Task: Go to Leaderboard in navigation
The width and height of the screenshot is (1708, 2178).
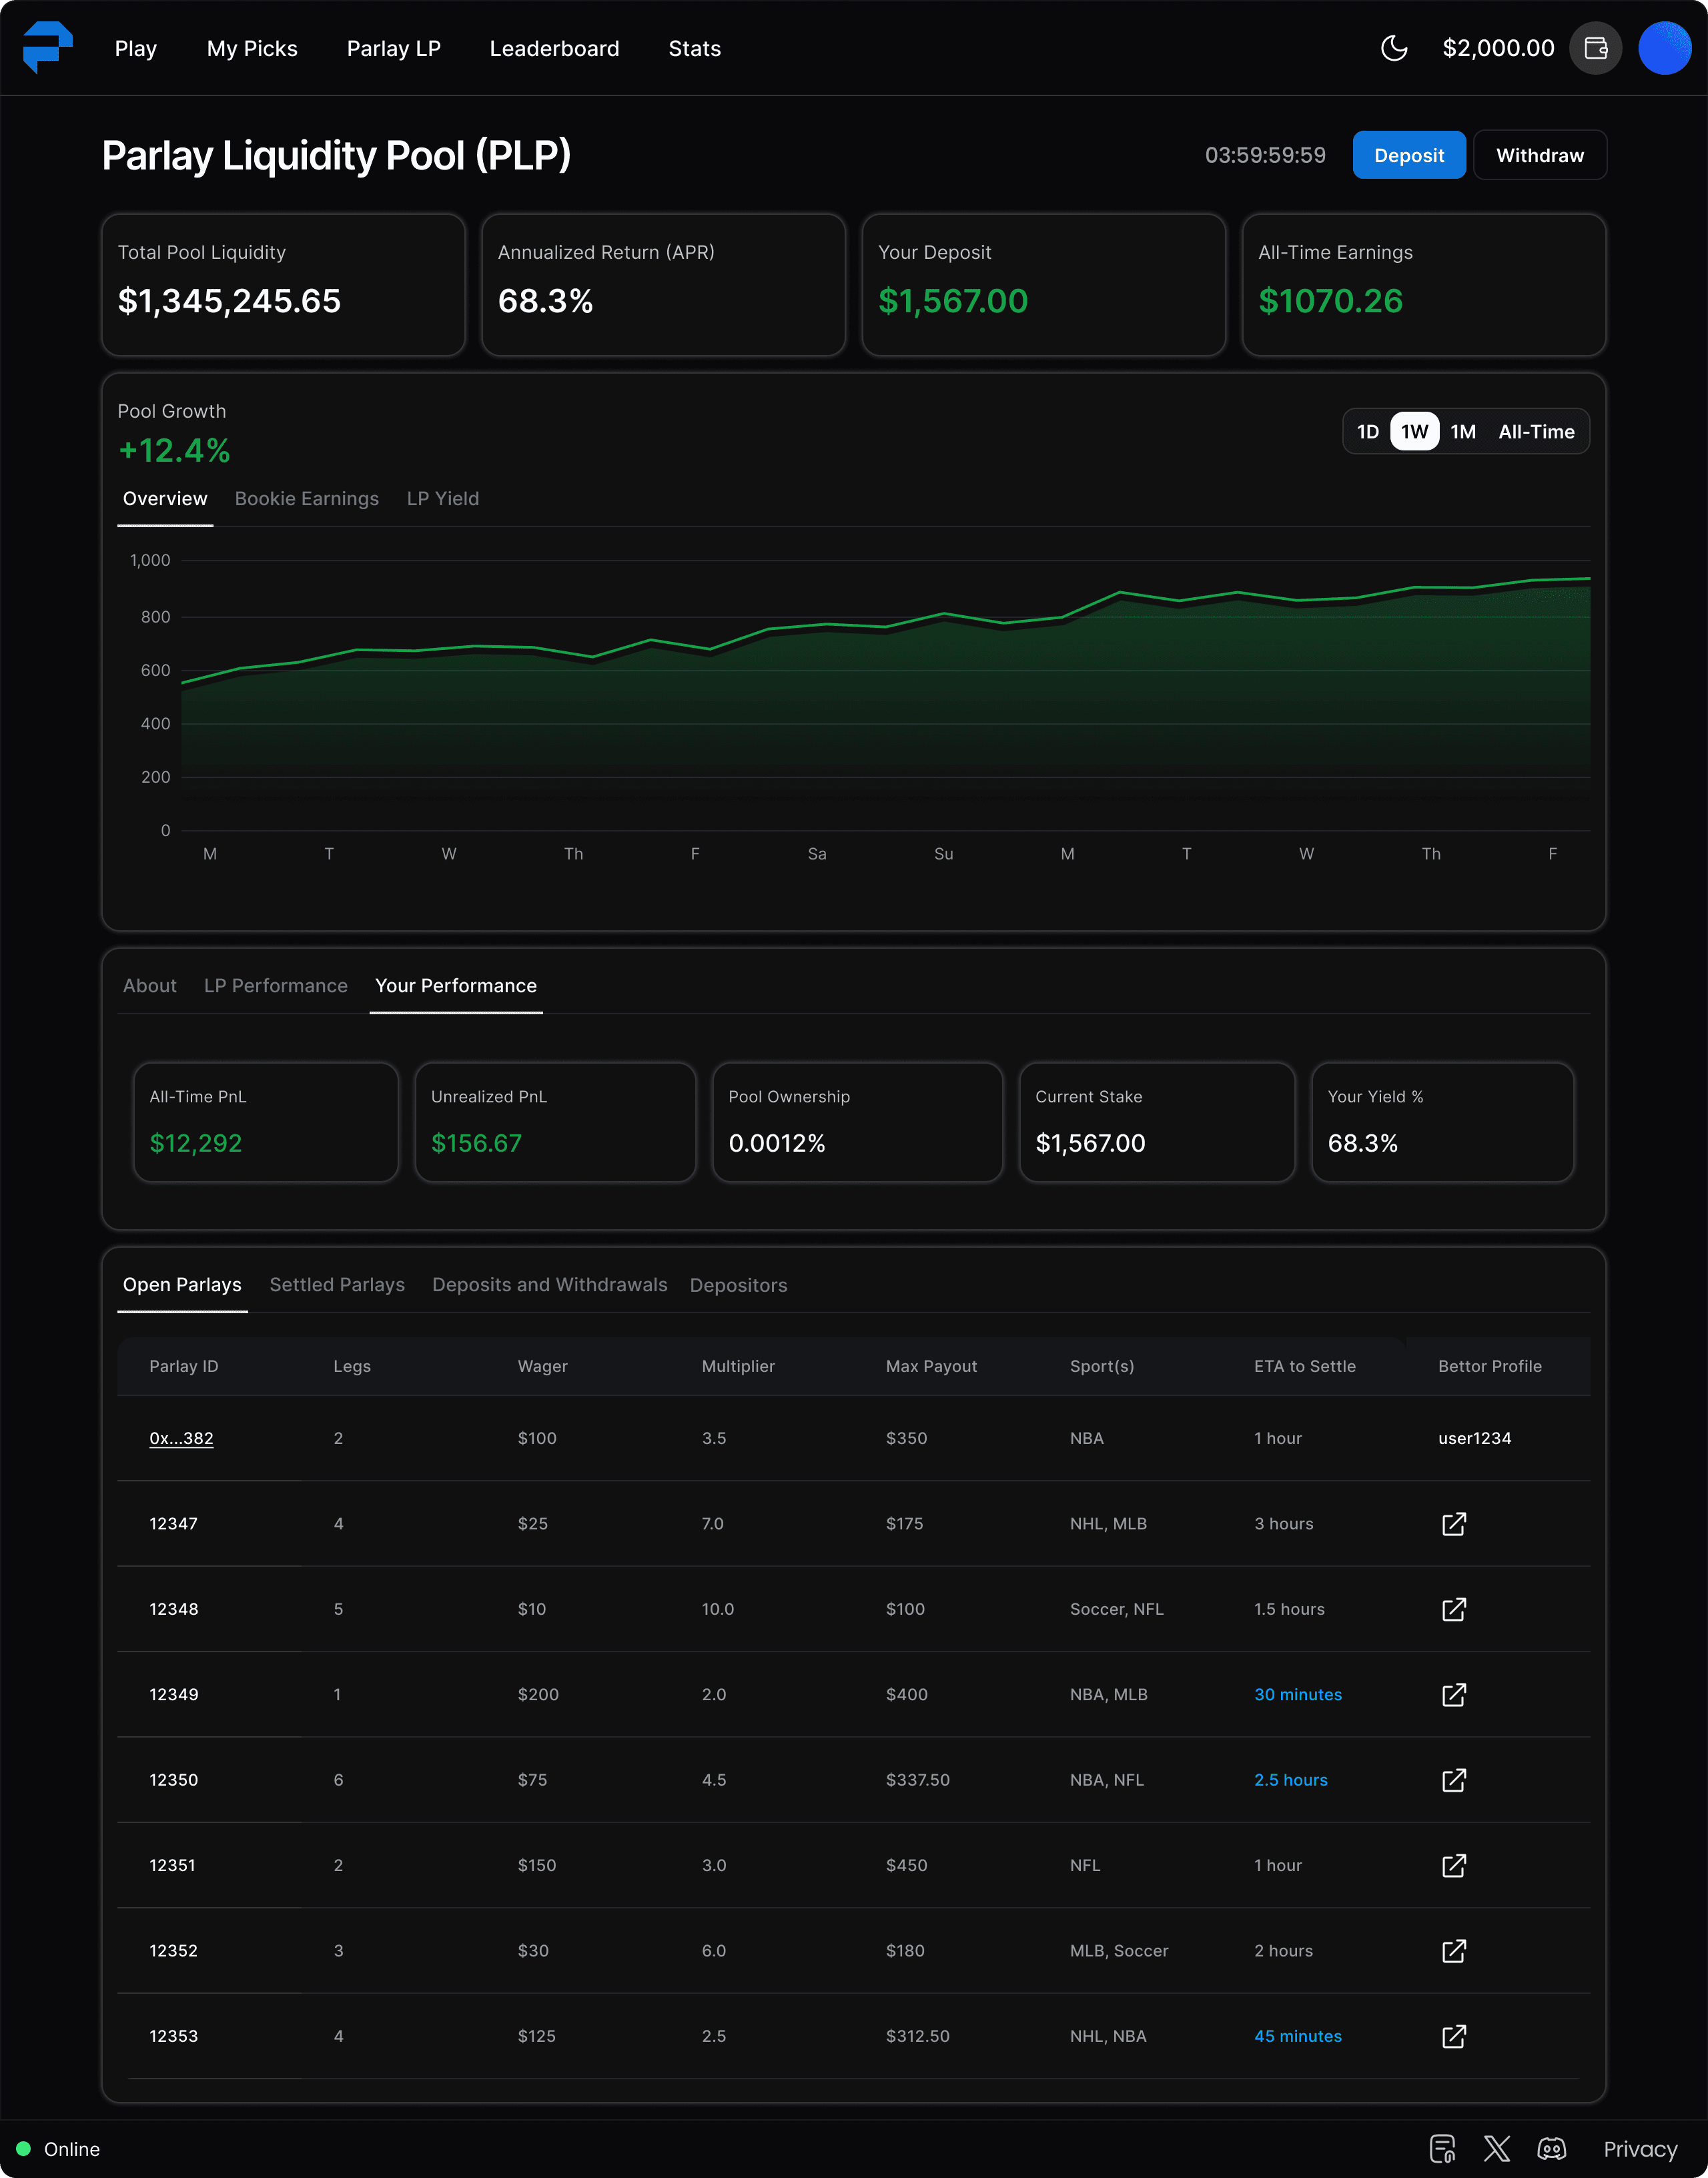Action: point(554,49)
